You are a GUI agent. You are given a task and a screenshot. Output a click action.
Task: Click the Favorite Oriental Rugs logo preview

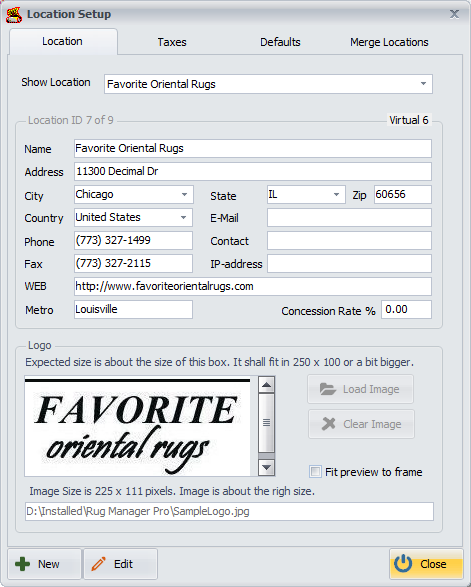[137, 426]
